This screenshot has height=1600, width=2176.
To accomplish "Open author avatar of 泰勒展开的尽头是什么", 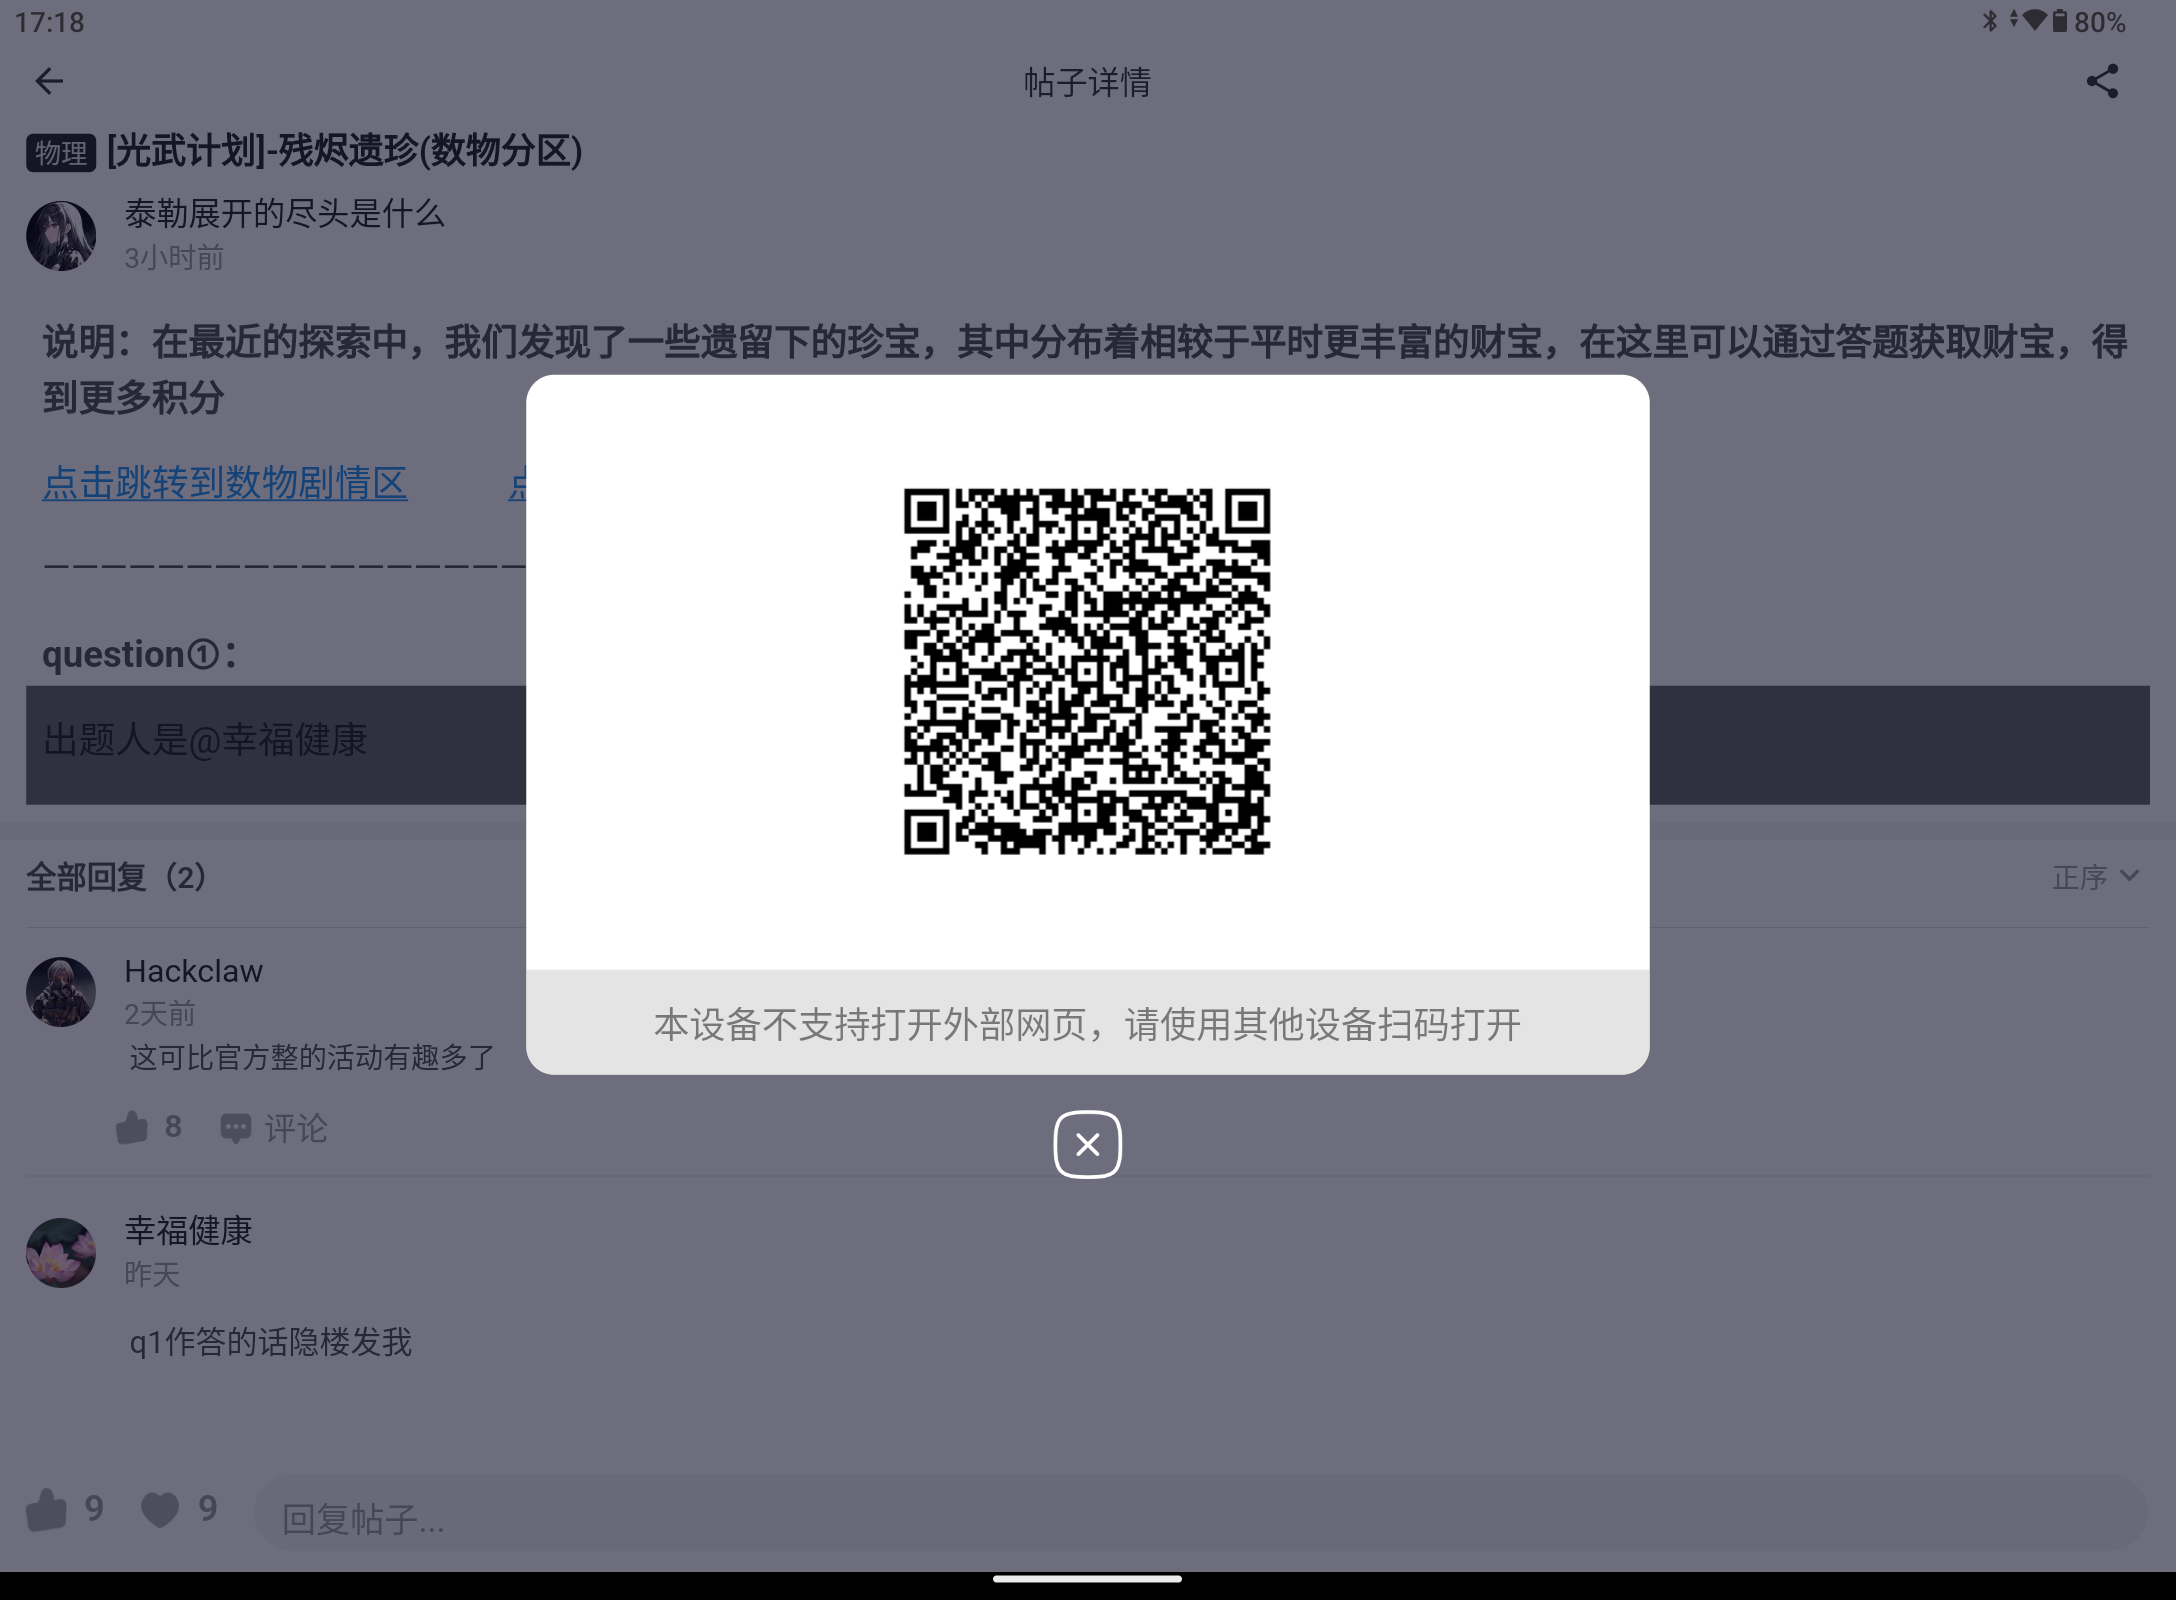I will [x=61, y=236].
